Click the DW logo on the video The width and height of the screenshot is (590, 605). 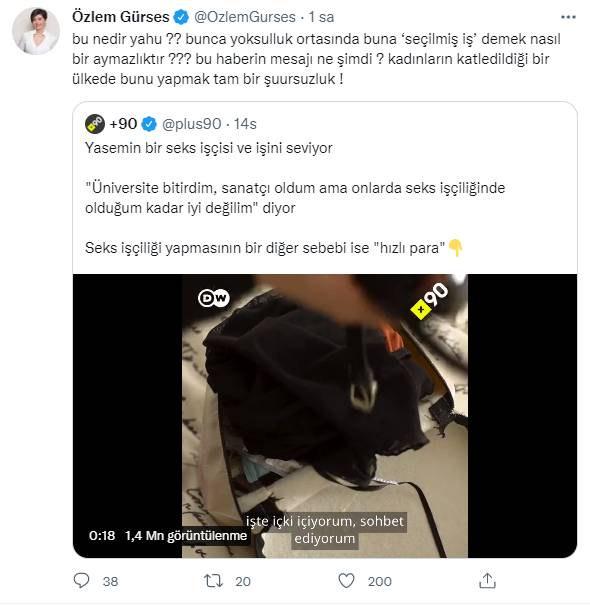[214, 298]
